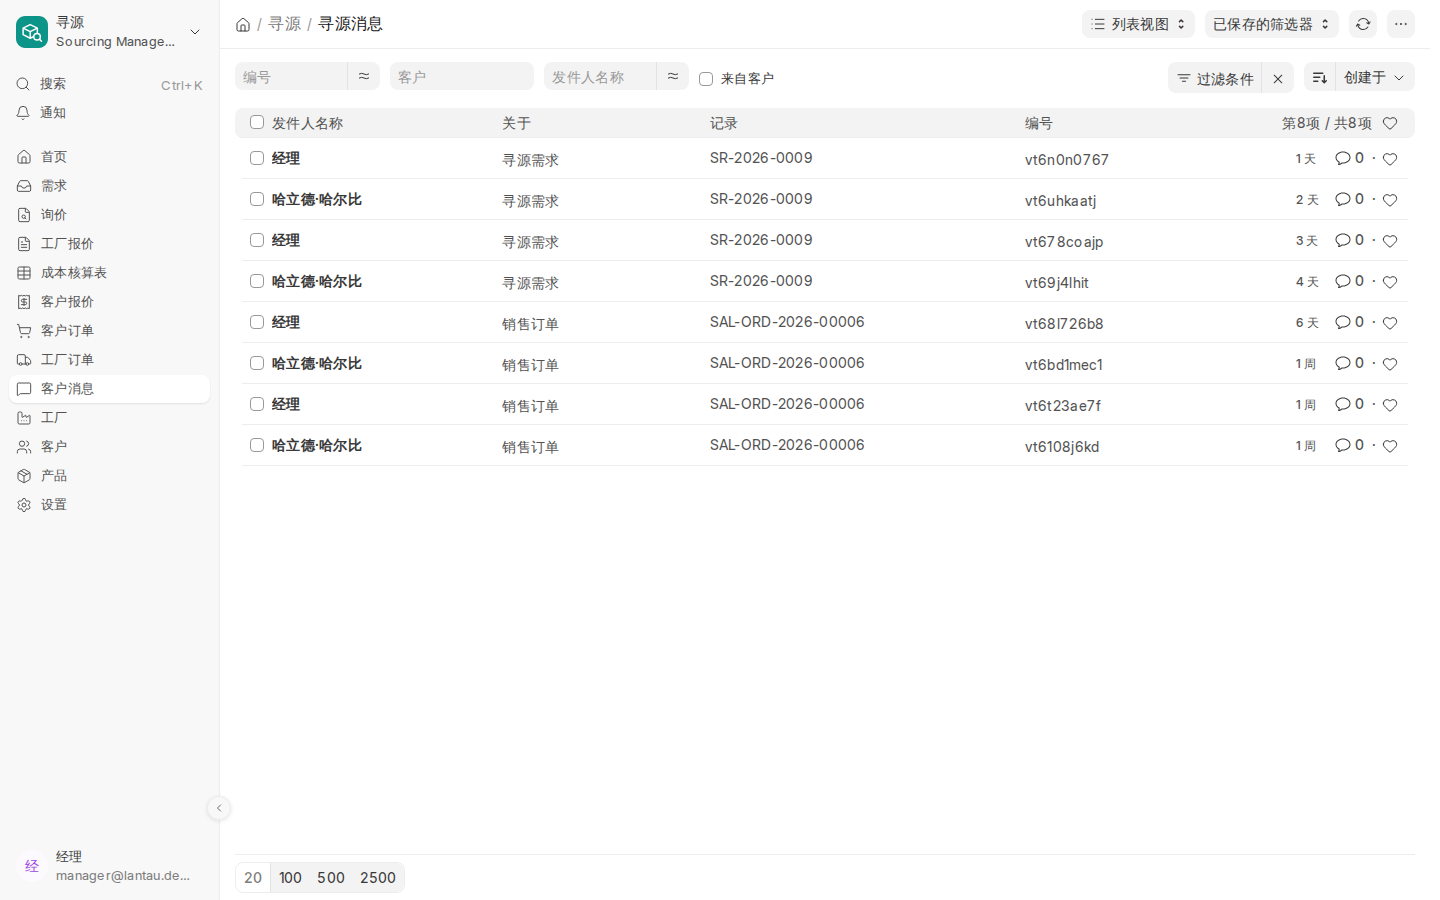Select the checkbox for row vt6108j6kd
Viewport: 1440px width, 900px height.
pos(257,445)
